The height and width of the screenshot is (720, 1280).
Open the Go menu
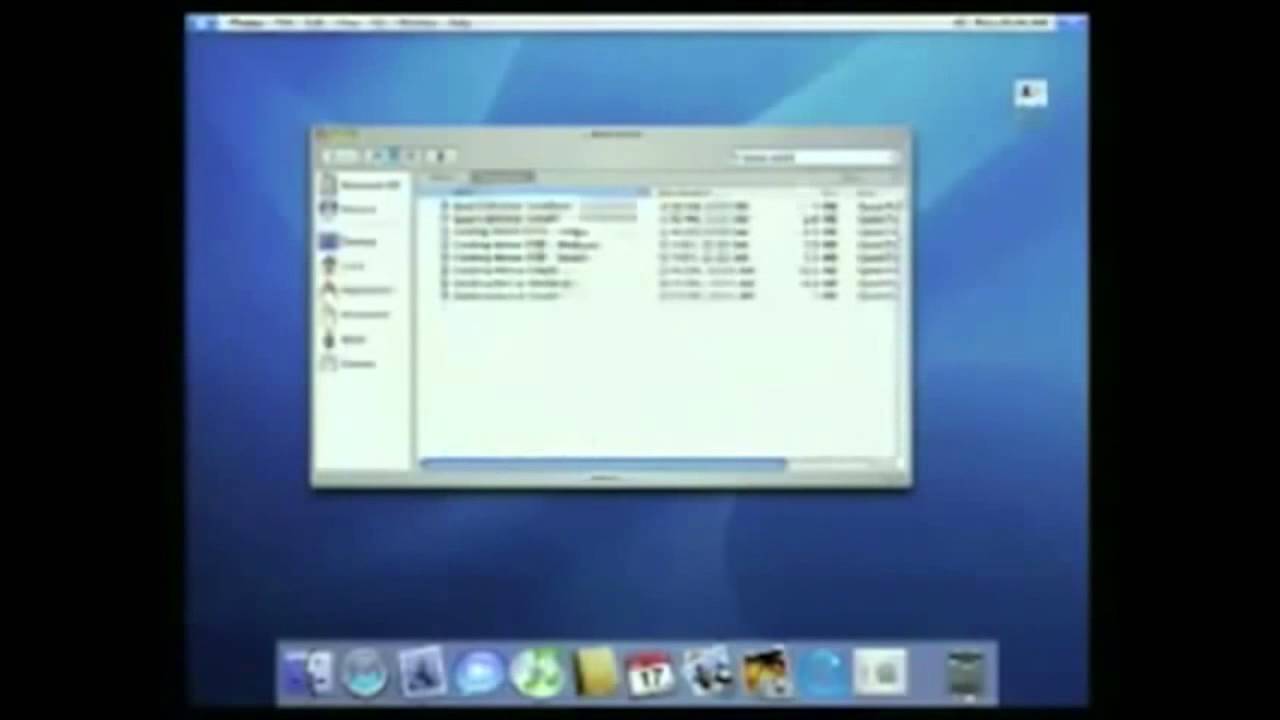pyautogui.click(x=379, y=22)
